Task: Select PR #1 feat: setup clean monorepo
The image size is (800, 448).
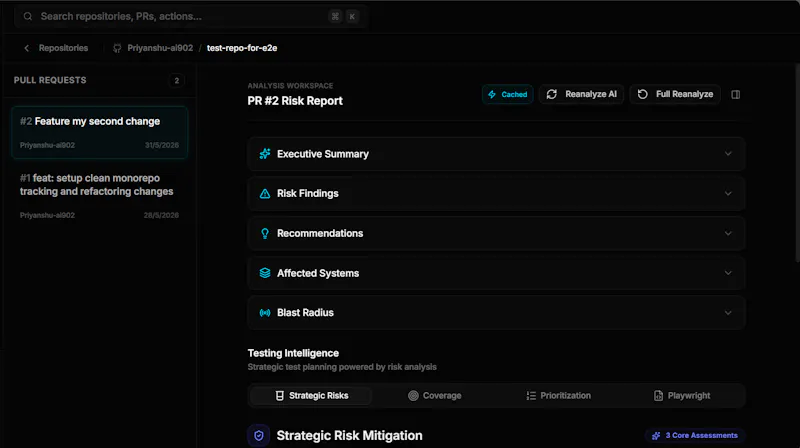Action: [99, 196]
